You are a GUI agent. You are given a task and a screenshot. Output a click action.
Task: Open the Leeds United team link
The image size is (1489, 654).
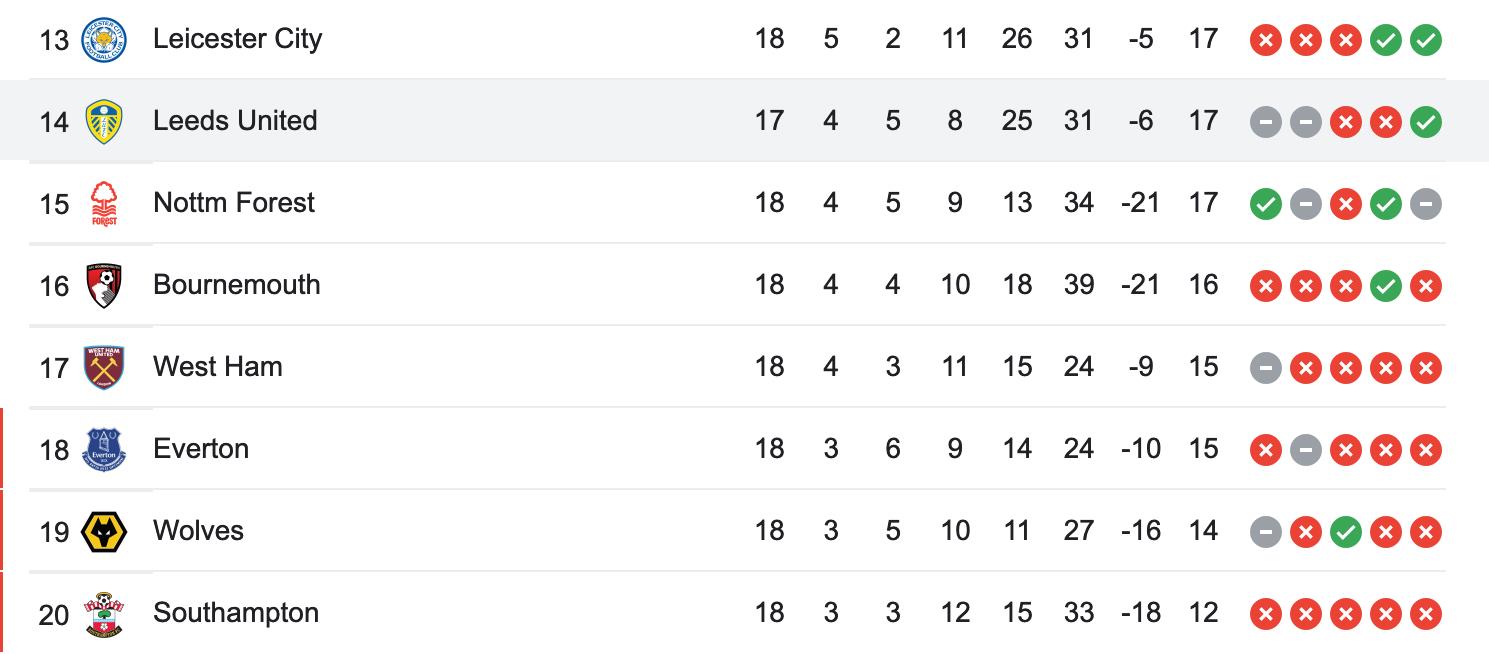click(235, 121)
